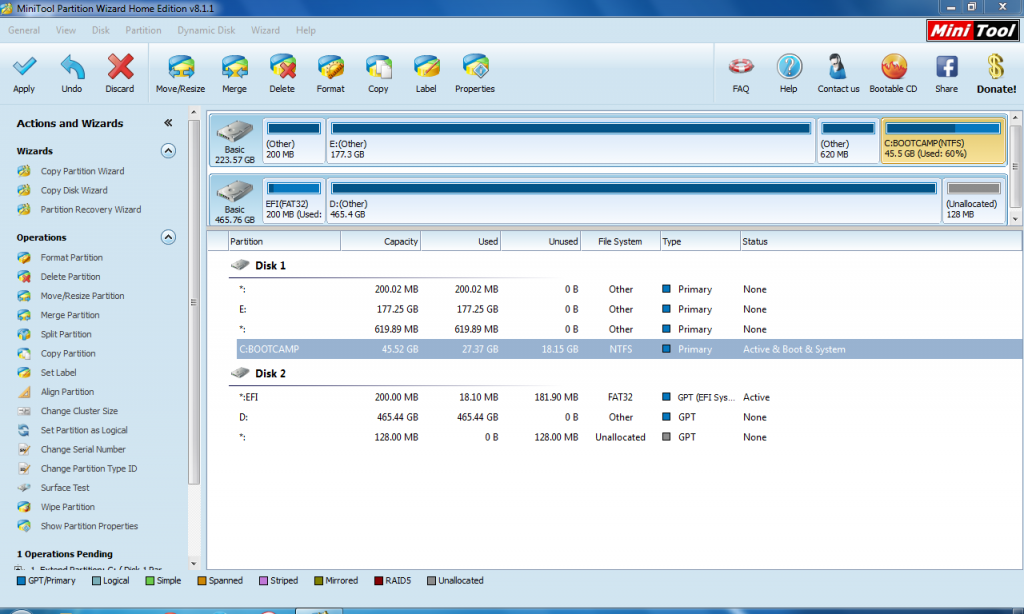Sort by the Capacity column header
The height and width of the screenshot is (614, 1024).
click(x=381, y=242)
